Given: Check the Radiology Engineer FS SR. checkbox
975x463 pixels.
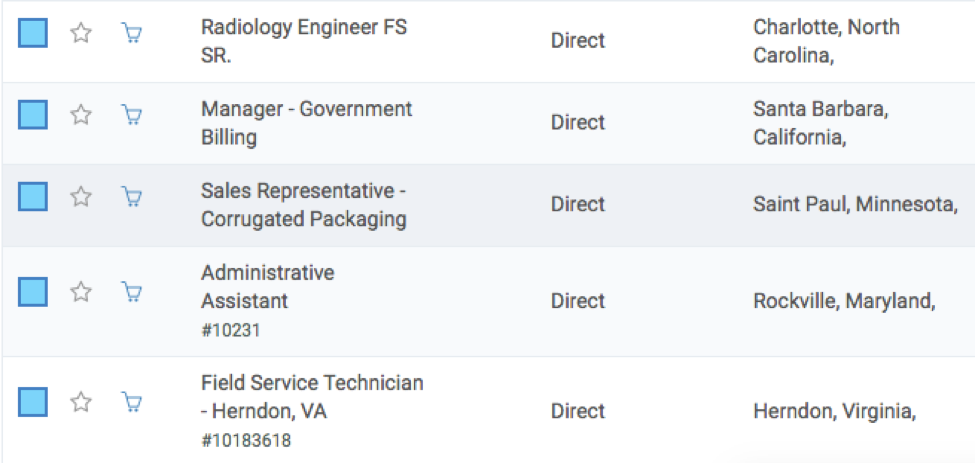Looking at the screenshot, I should (x=33, y=33).
